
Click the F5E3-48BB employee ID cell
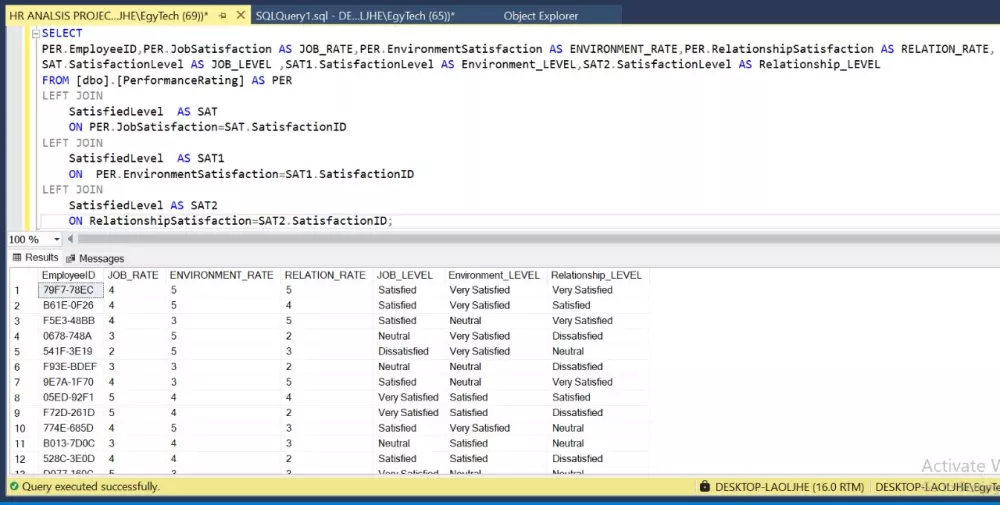click(x=69, y=321)
